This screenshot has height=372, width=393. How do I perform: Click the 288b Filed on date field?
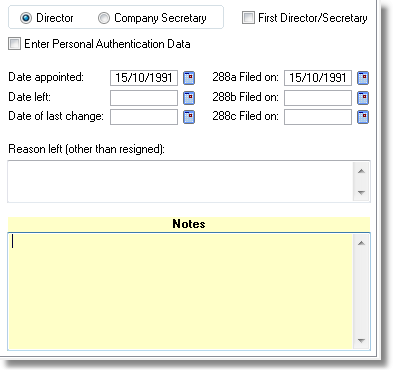(318, 98)
